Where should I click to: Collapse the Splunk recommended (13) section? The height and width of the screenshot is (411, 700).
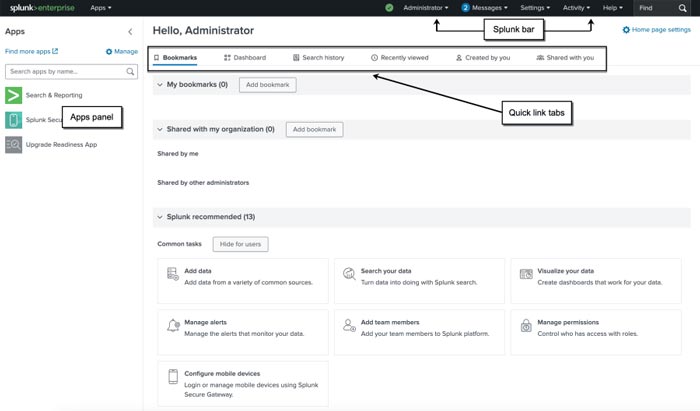coord(159,217)
